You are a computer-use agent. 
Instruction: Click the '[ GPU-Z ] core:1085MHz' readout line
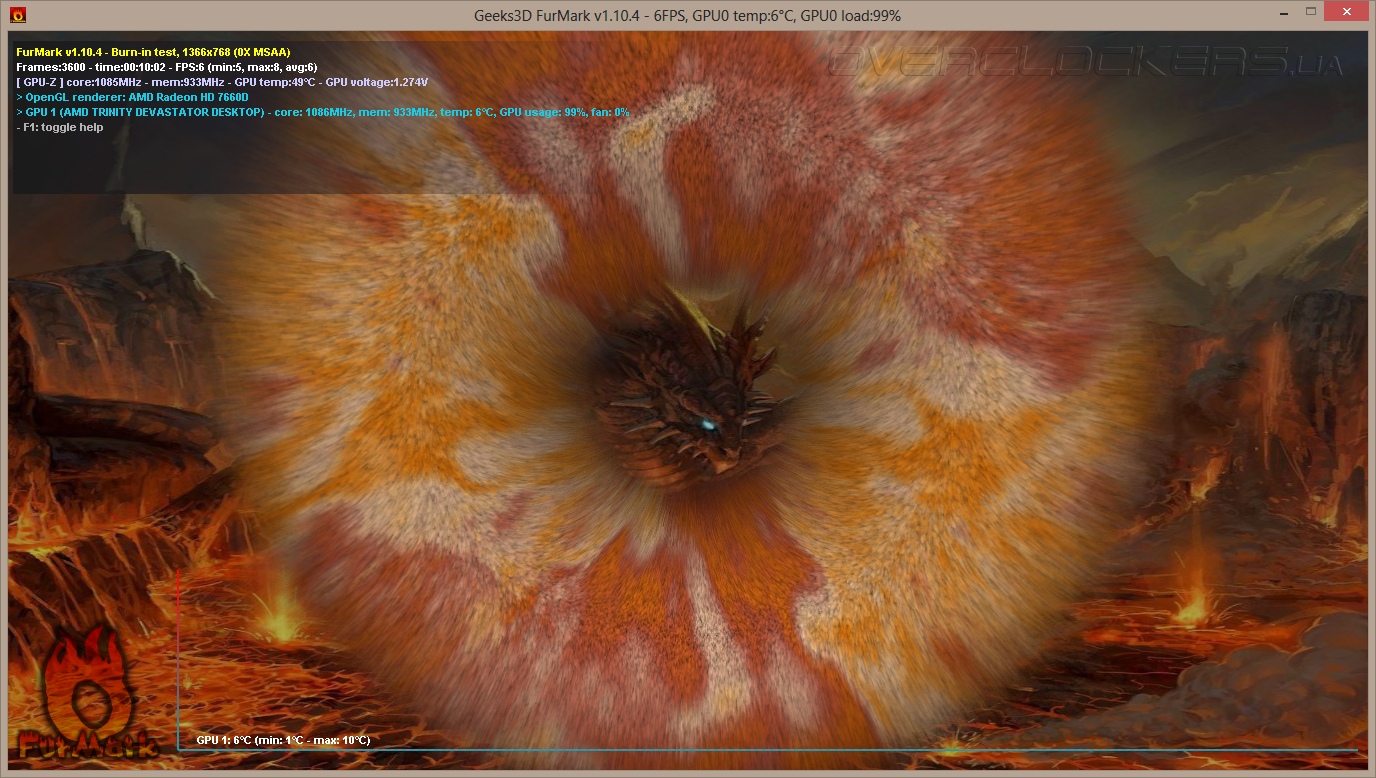pos(222,82)
